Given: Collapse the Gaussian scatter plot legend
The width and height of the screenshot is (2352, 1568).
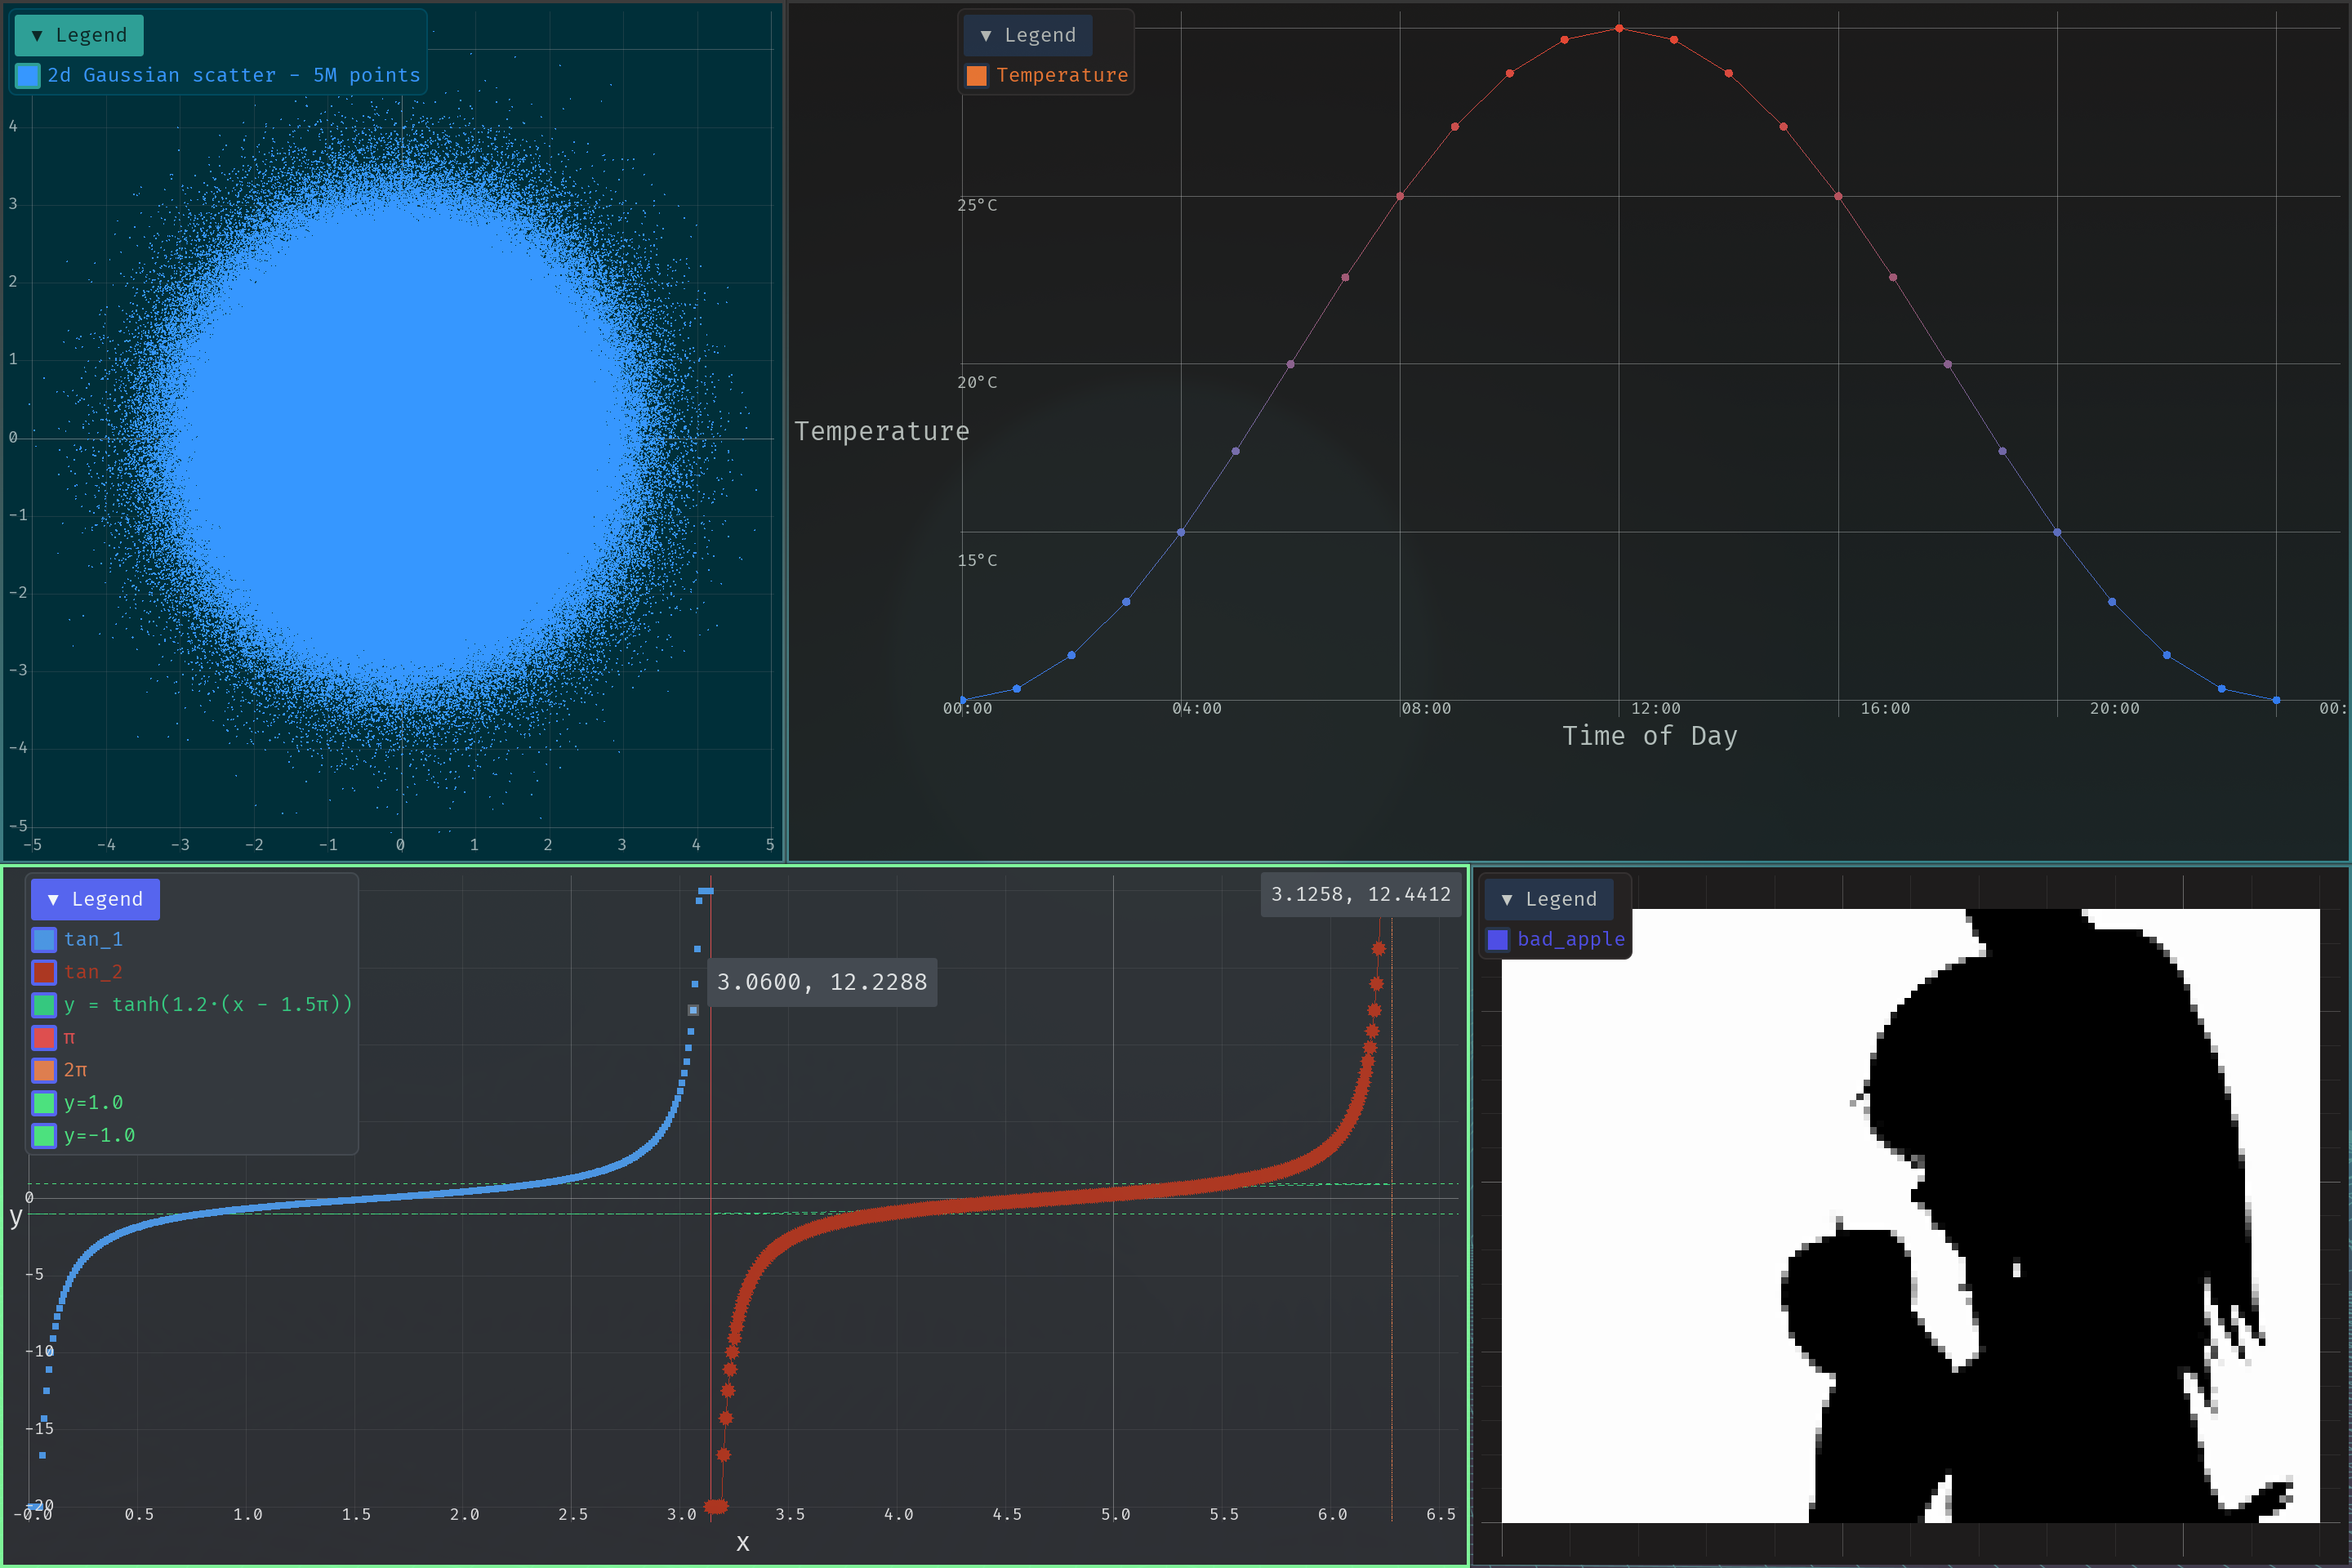Looking at the screenshot, I should [78, 35].
